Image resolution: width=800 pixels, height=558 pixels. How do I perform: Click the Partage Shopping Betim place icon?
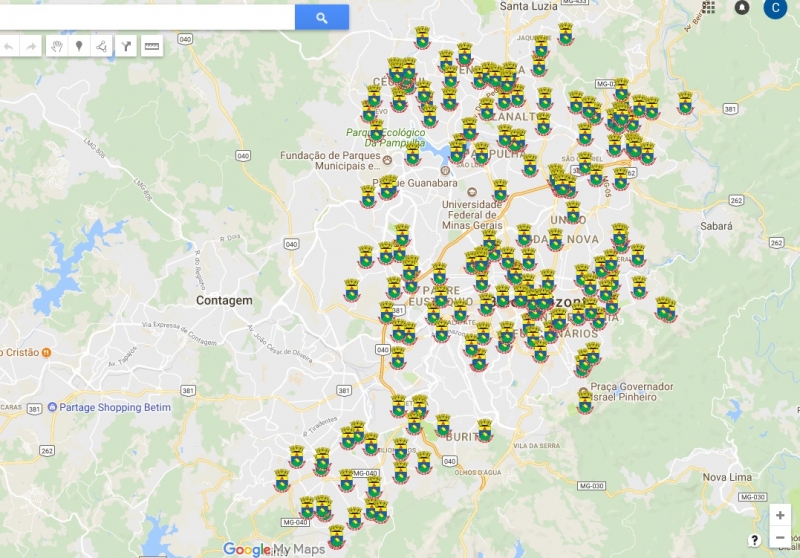[52, 407]
